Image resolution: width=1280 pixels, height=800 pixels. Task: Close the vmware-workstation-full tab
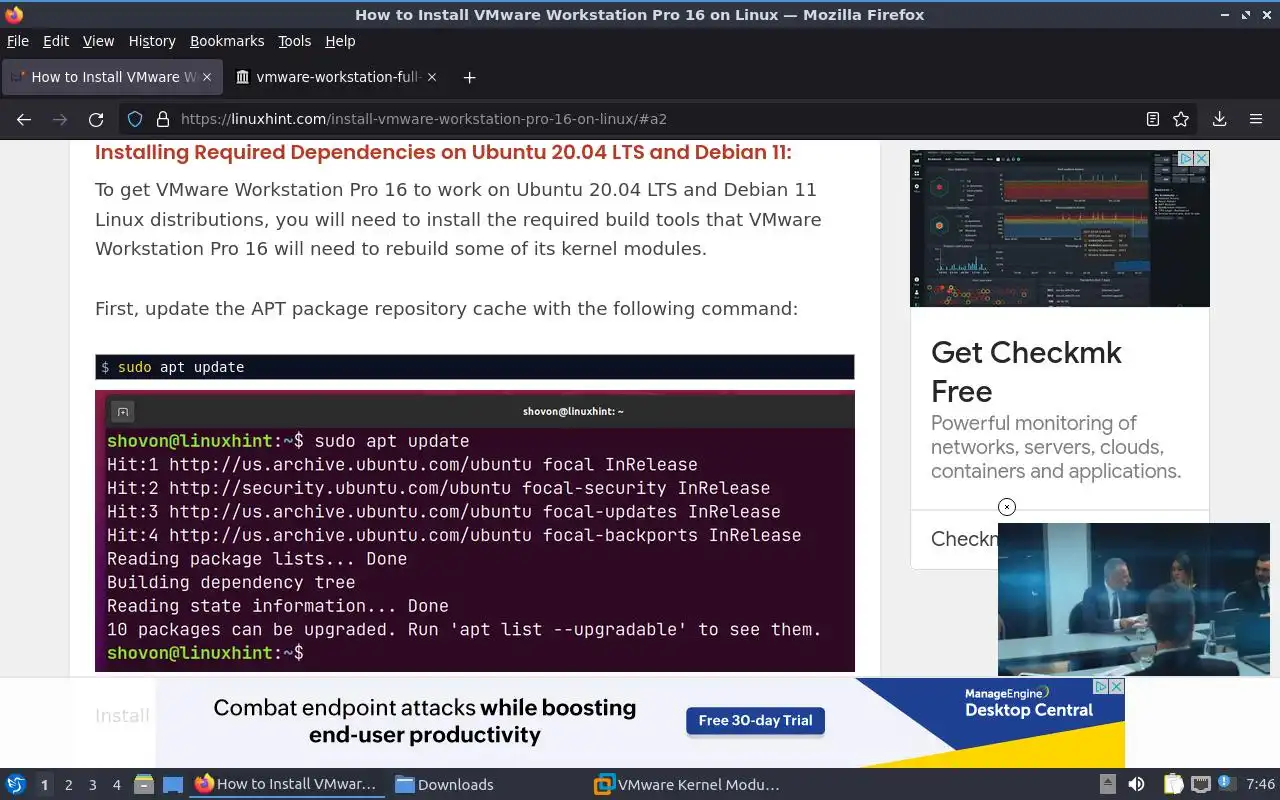pyautogui.click(x=432, y=77)
